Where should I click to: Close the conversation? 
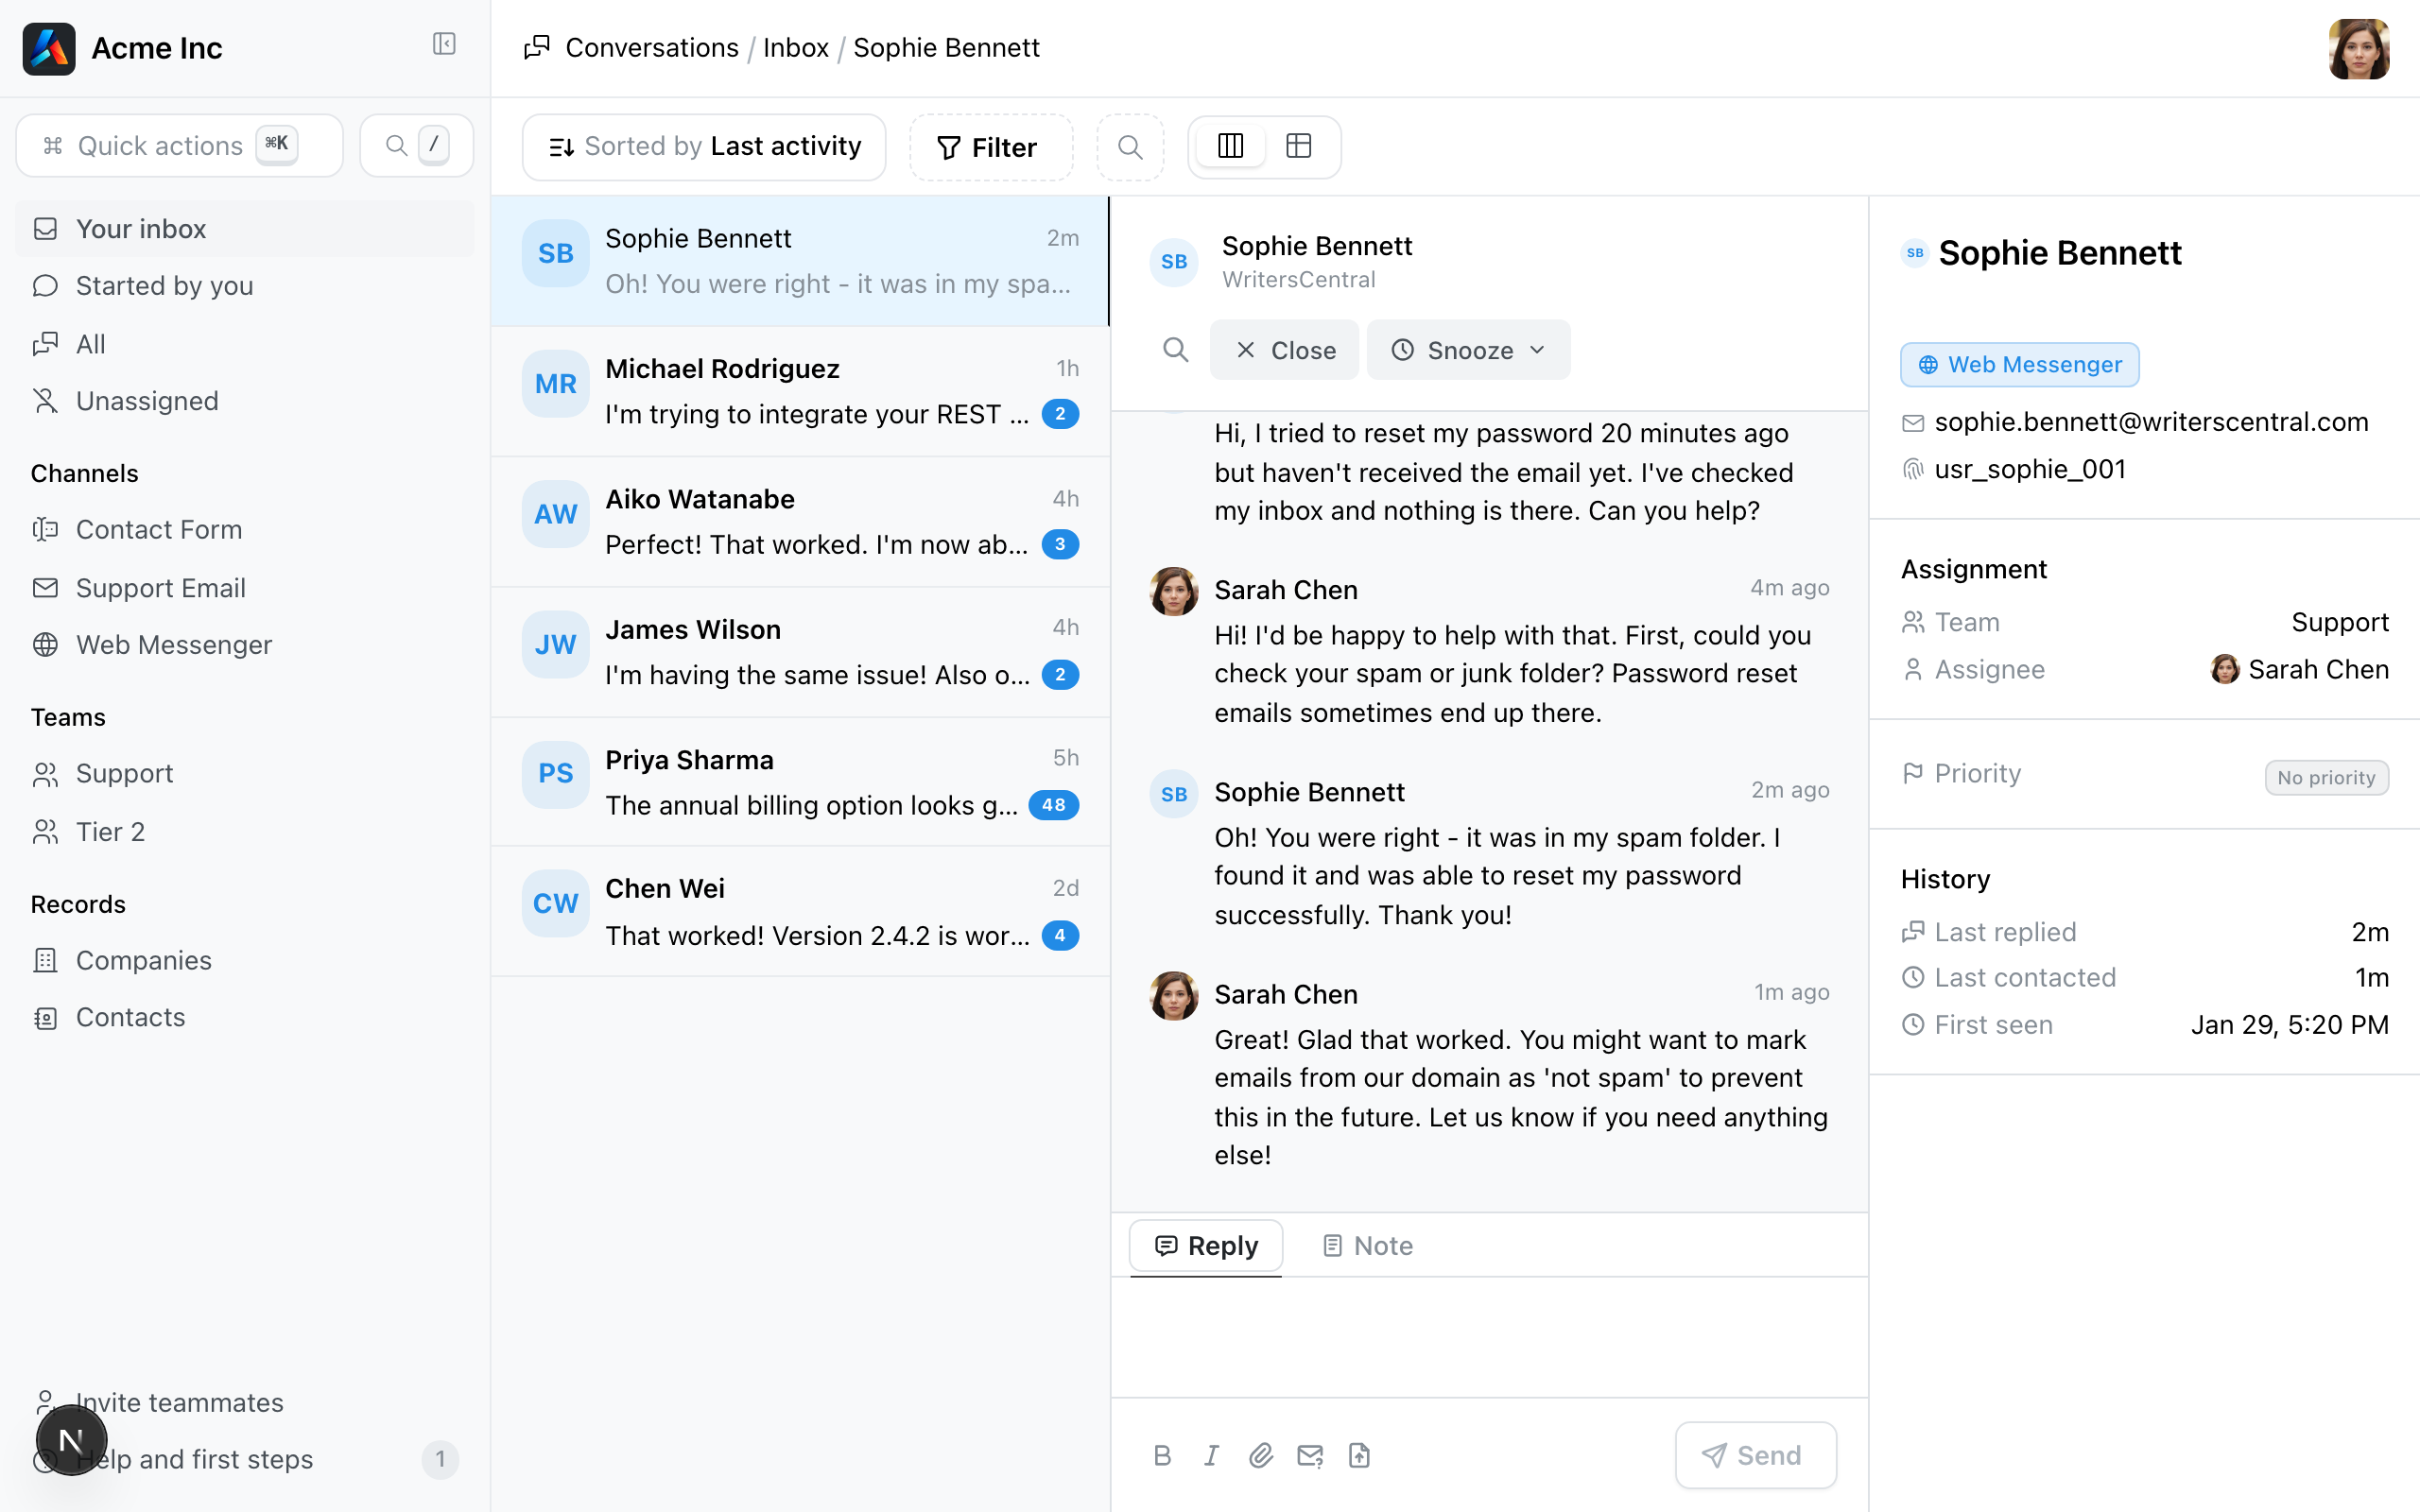pos(1284,350)
